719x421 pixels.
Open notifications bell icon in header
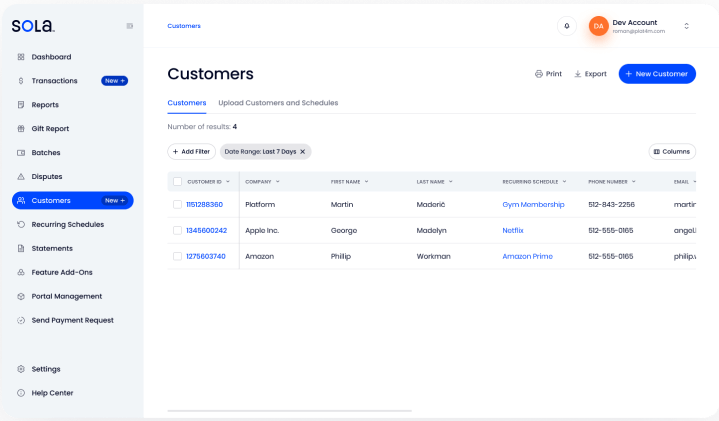coord(567,26)
